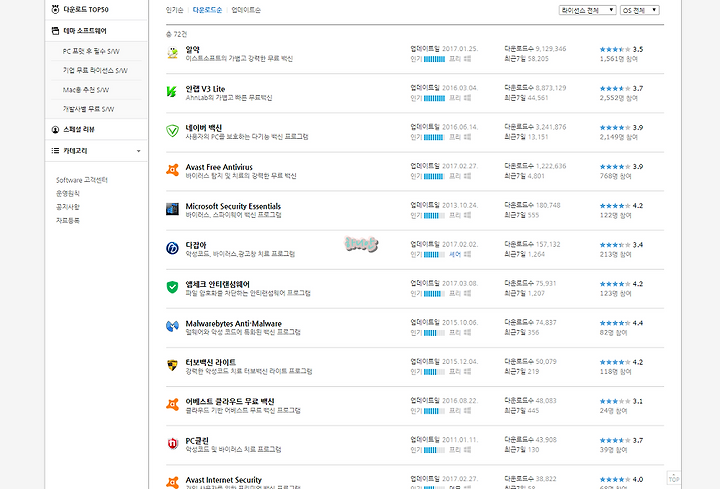Open the 어베스트 클라우드 무료 백신 title link
This screenshot has width=720, height=489.
point(230,401)
